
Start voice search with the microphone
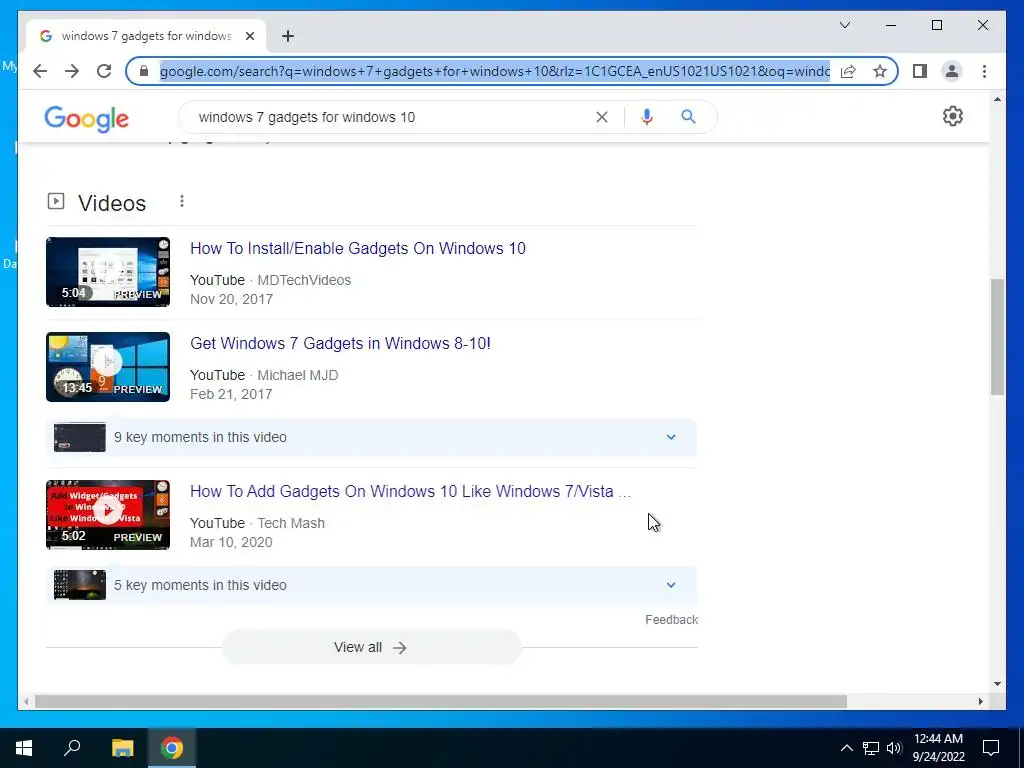(647, 117)
